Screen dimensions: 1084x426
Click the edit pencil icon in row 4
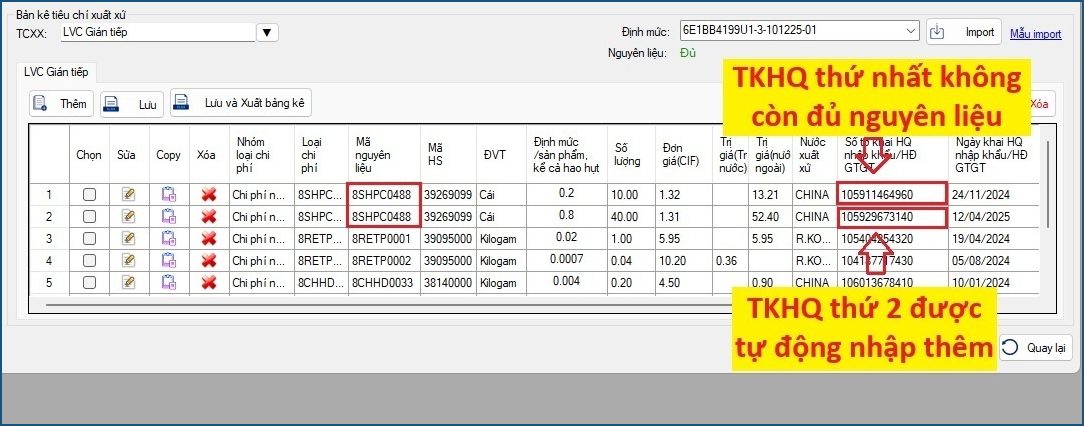128,261
